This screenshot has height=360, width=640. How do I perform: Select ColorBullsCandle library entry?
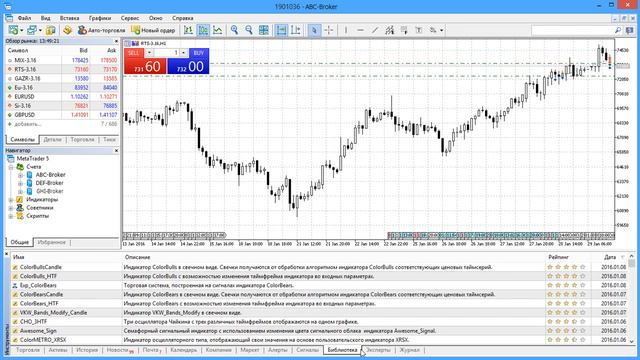(x=41, y=267)
